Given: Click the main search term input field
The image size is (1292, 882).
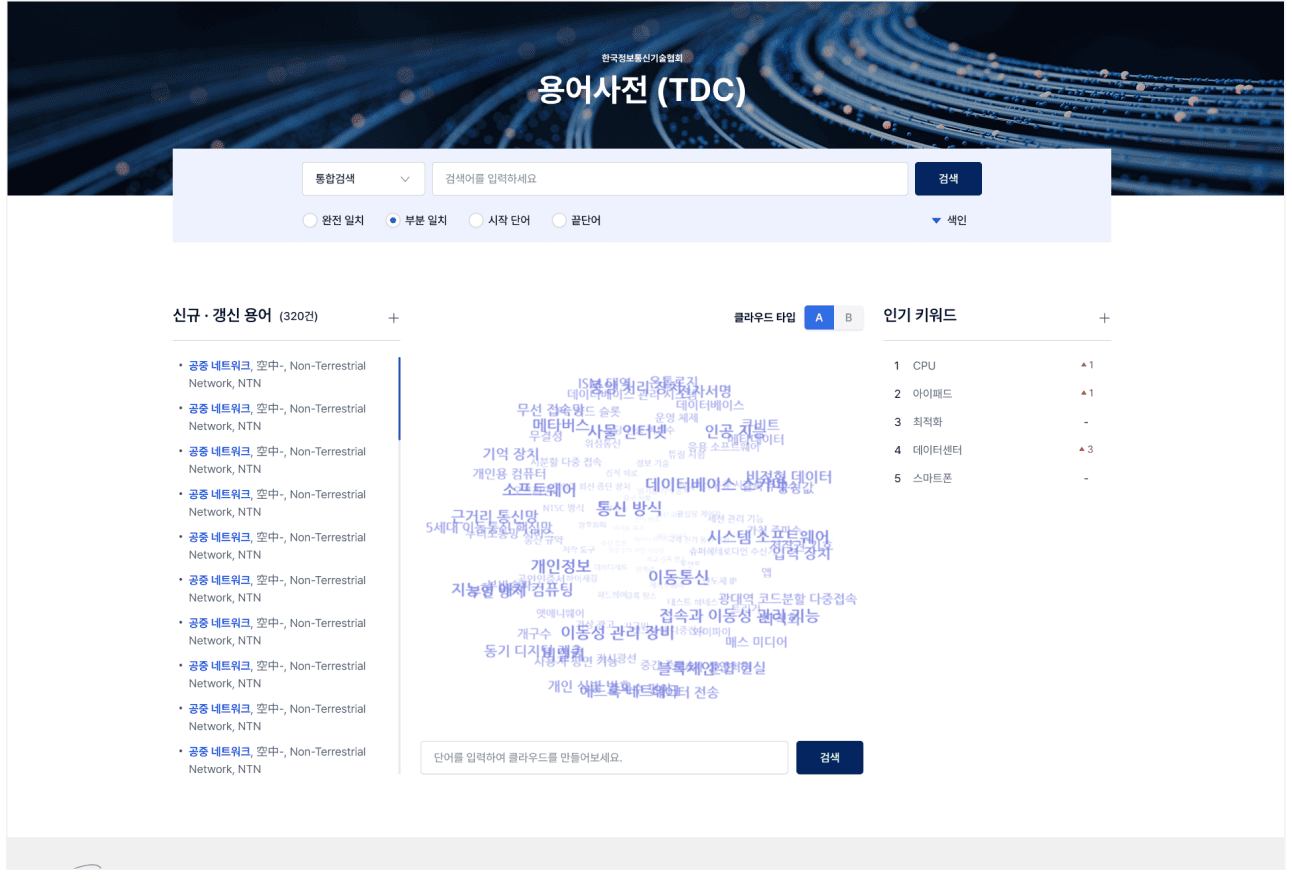Looking at the screenshot, I should (x=669, y=179).
